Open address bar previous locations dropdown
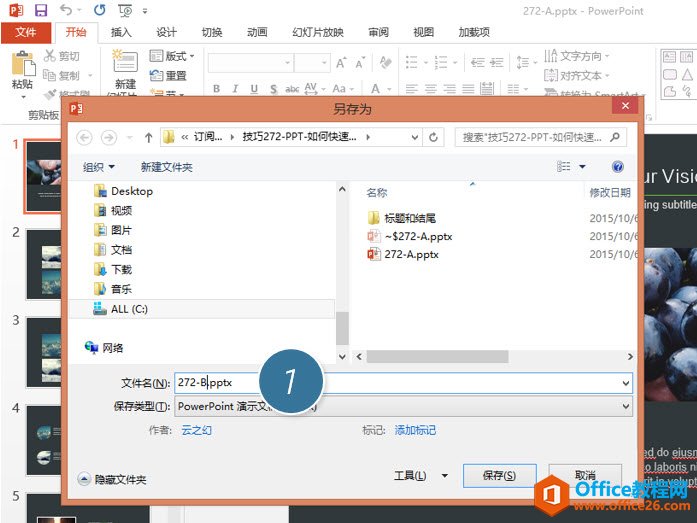Image resolution: width=697 pixels, height=523 pixels. (414, 138)
